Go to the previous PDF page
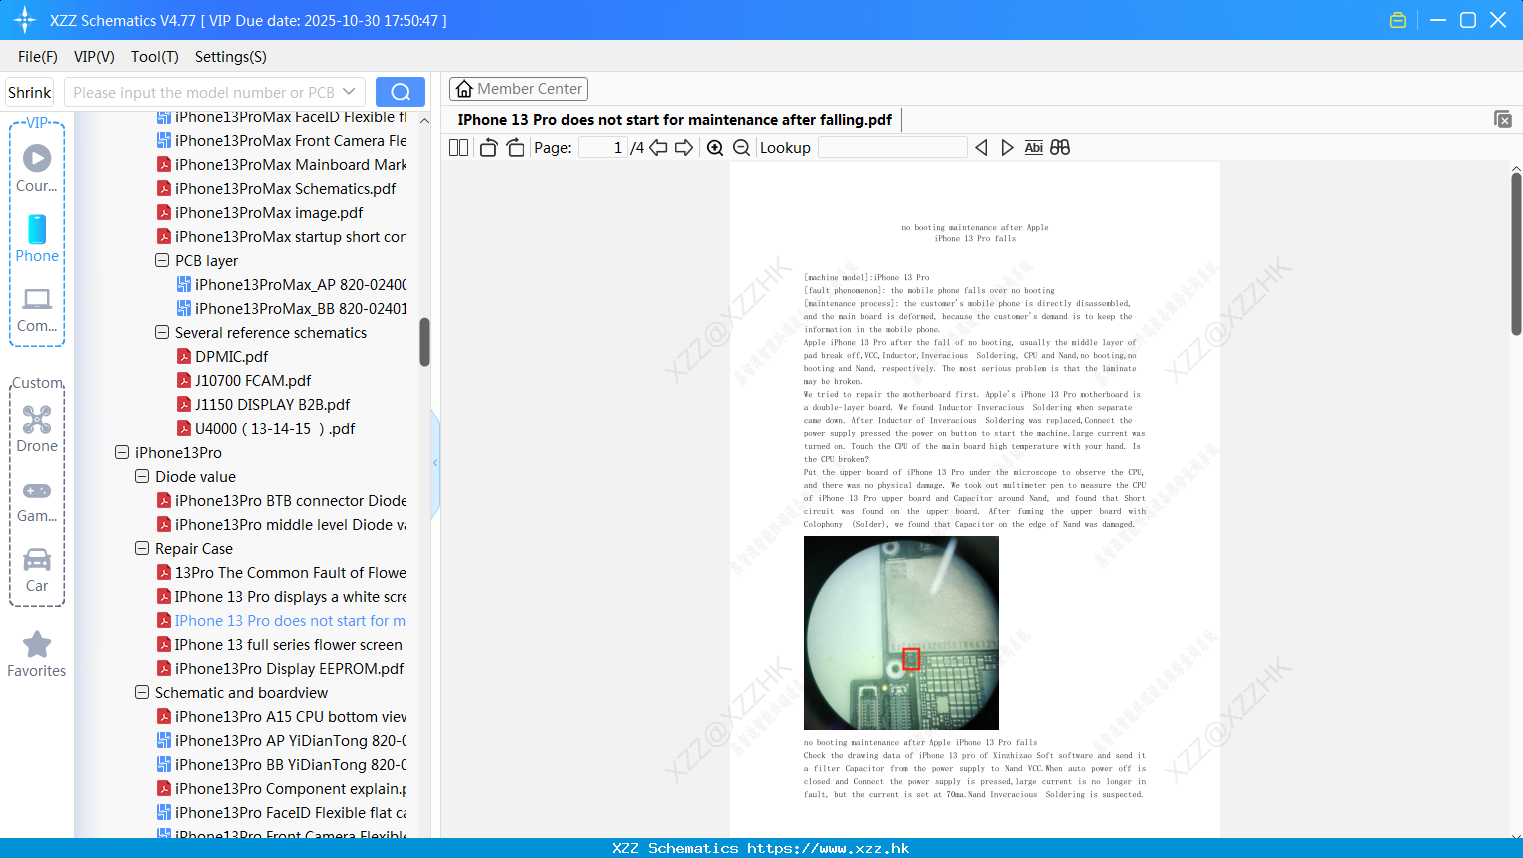The height and width of the screenshot is (858, 1523). pyautogui.click(x=658, y=148)
